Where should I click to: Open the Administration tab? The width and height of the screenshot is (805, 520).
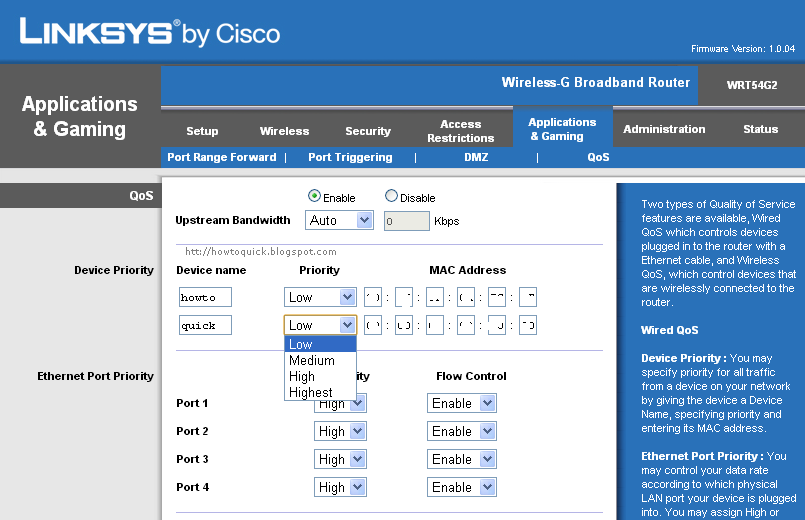click(x=664, y=129)
